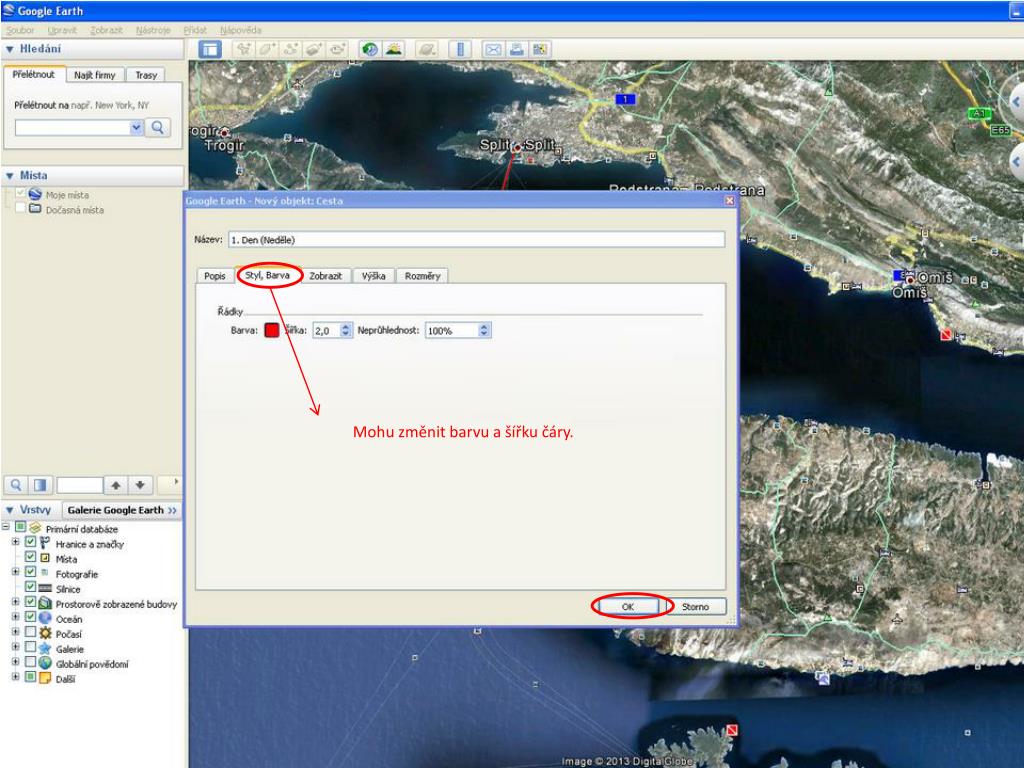Expand the Počasí tree node
This screenshot has height=768, width=1024.
[x=15, y=632]
